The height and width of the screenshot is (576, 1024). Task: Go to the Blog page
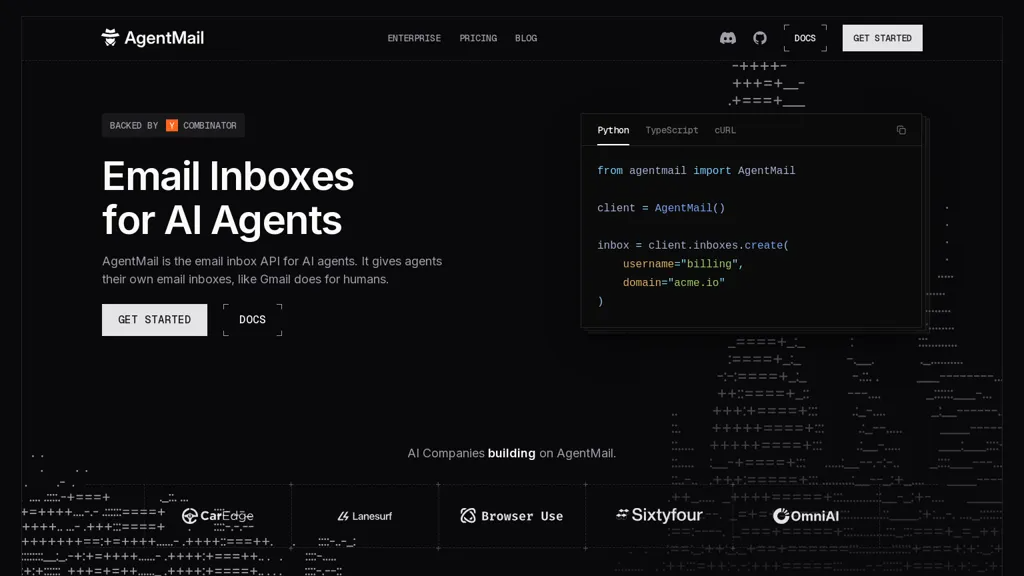pyautogui.click(x=526, y=38)
